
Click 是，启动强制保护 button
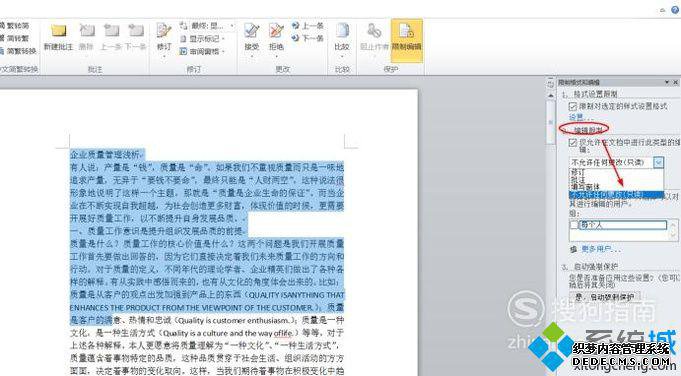click(x=605, y=297)
